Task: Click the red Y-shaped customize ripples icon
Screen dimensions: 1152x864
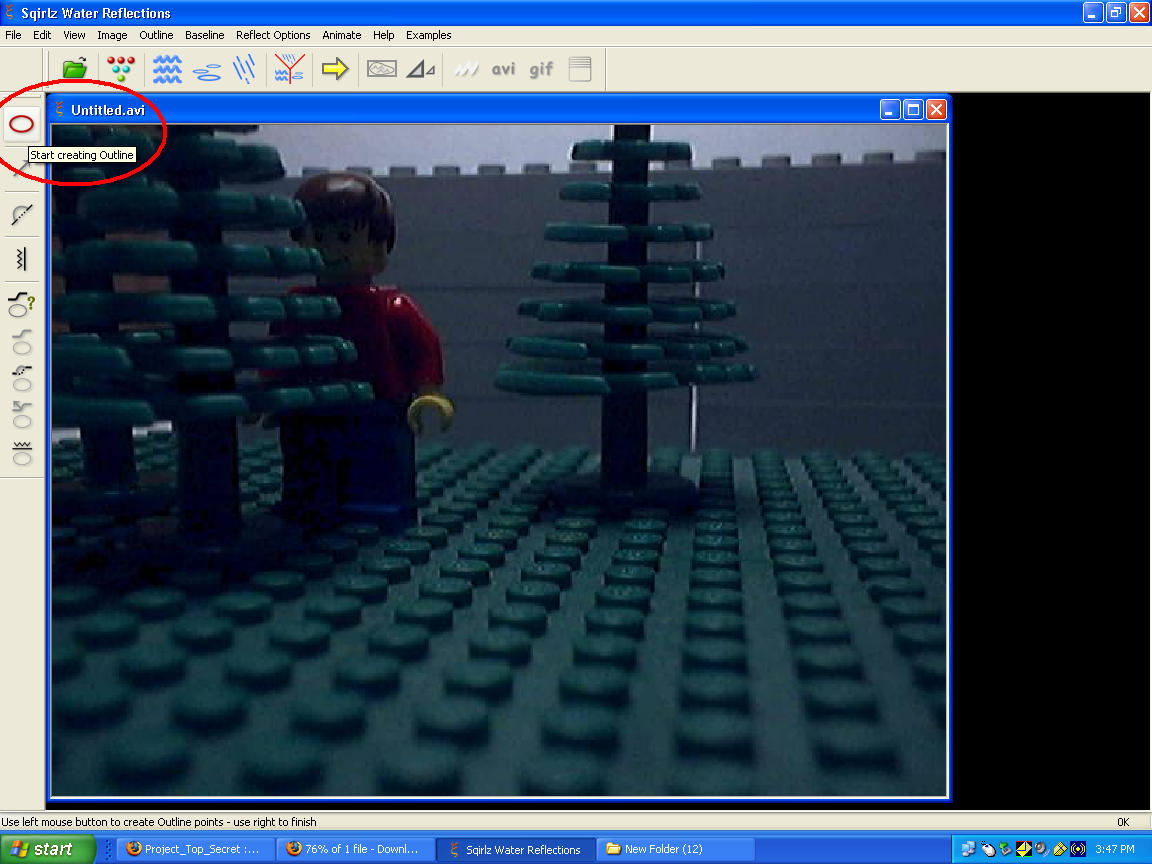Action: 289,69
